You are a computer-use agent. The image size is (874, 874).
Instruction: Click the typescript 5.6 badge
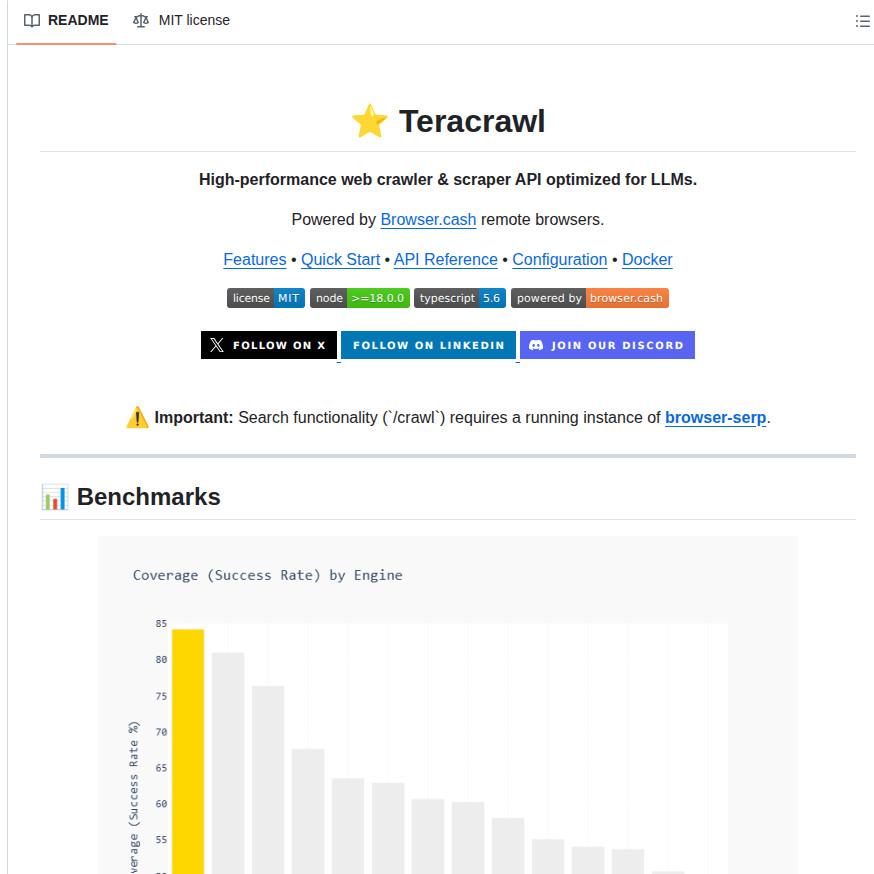[x=459, y=297]
